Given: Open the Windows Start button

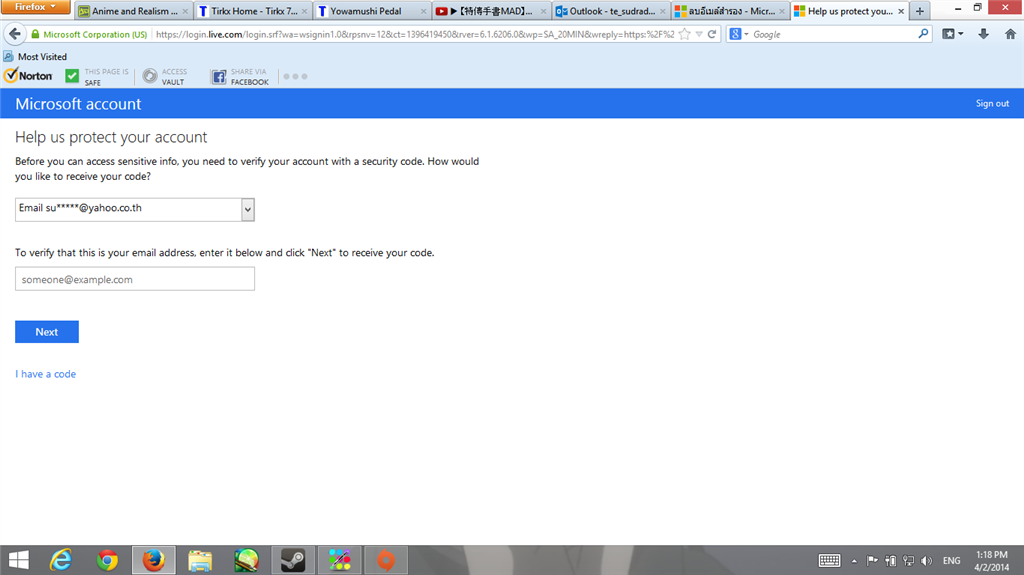Looking at the screenshot, I should click(x=19, y=560).
